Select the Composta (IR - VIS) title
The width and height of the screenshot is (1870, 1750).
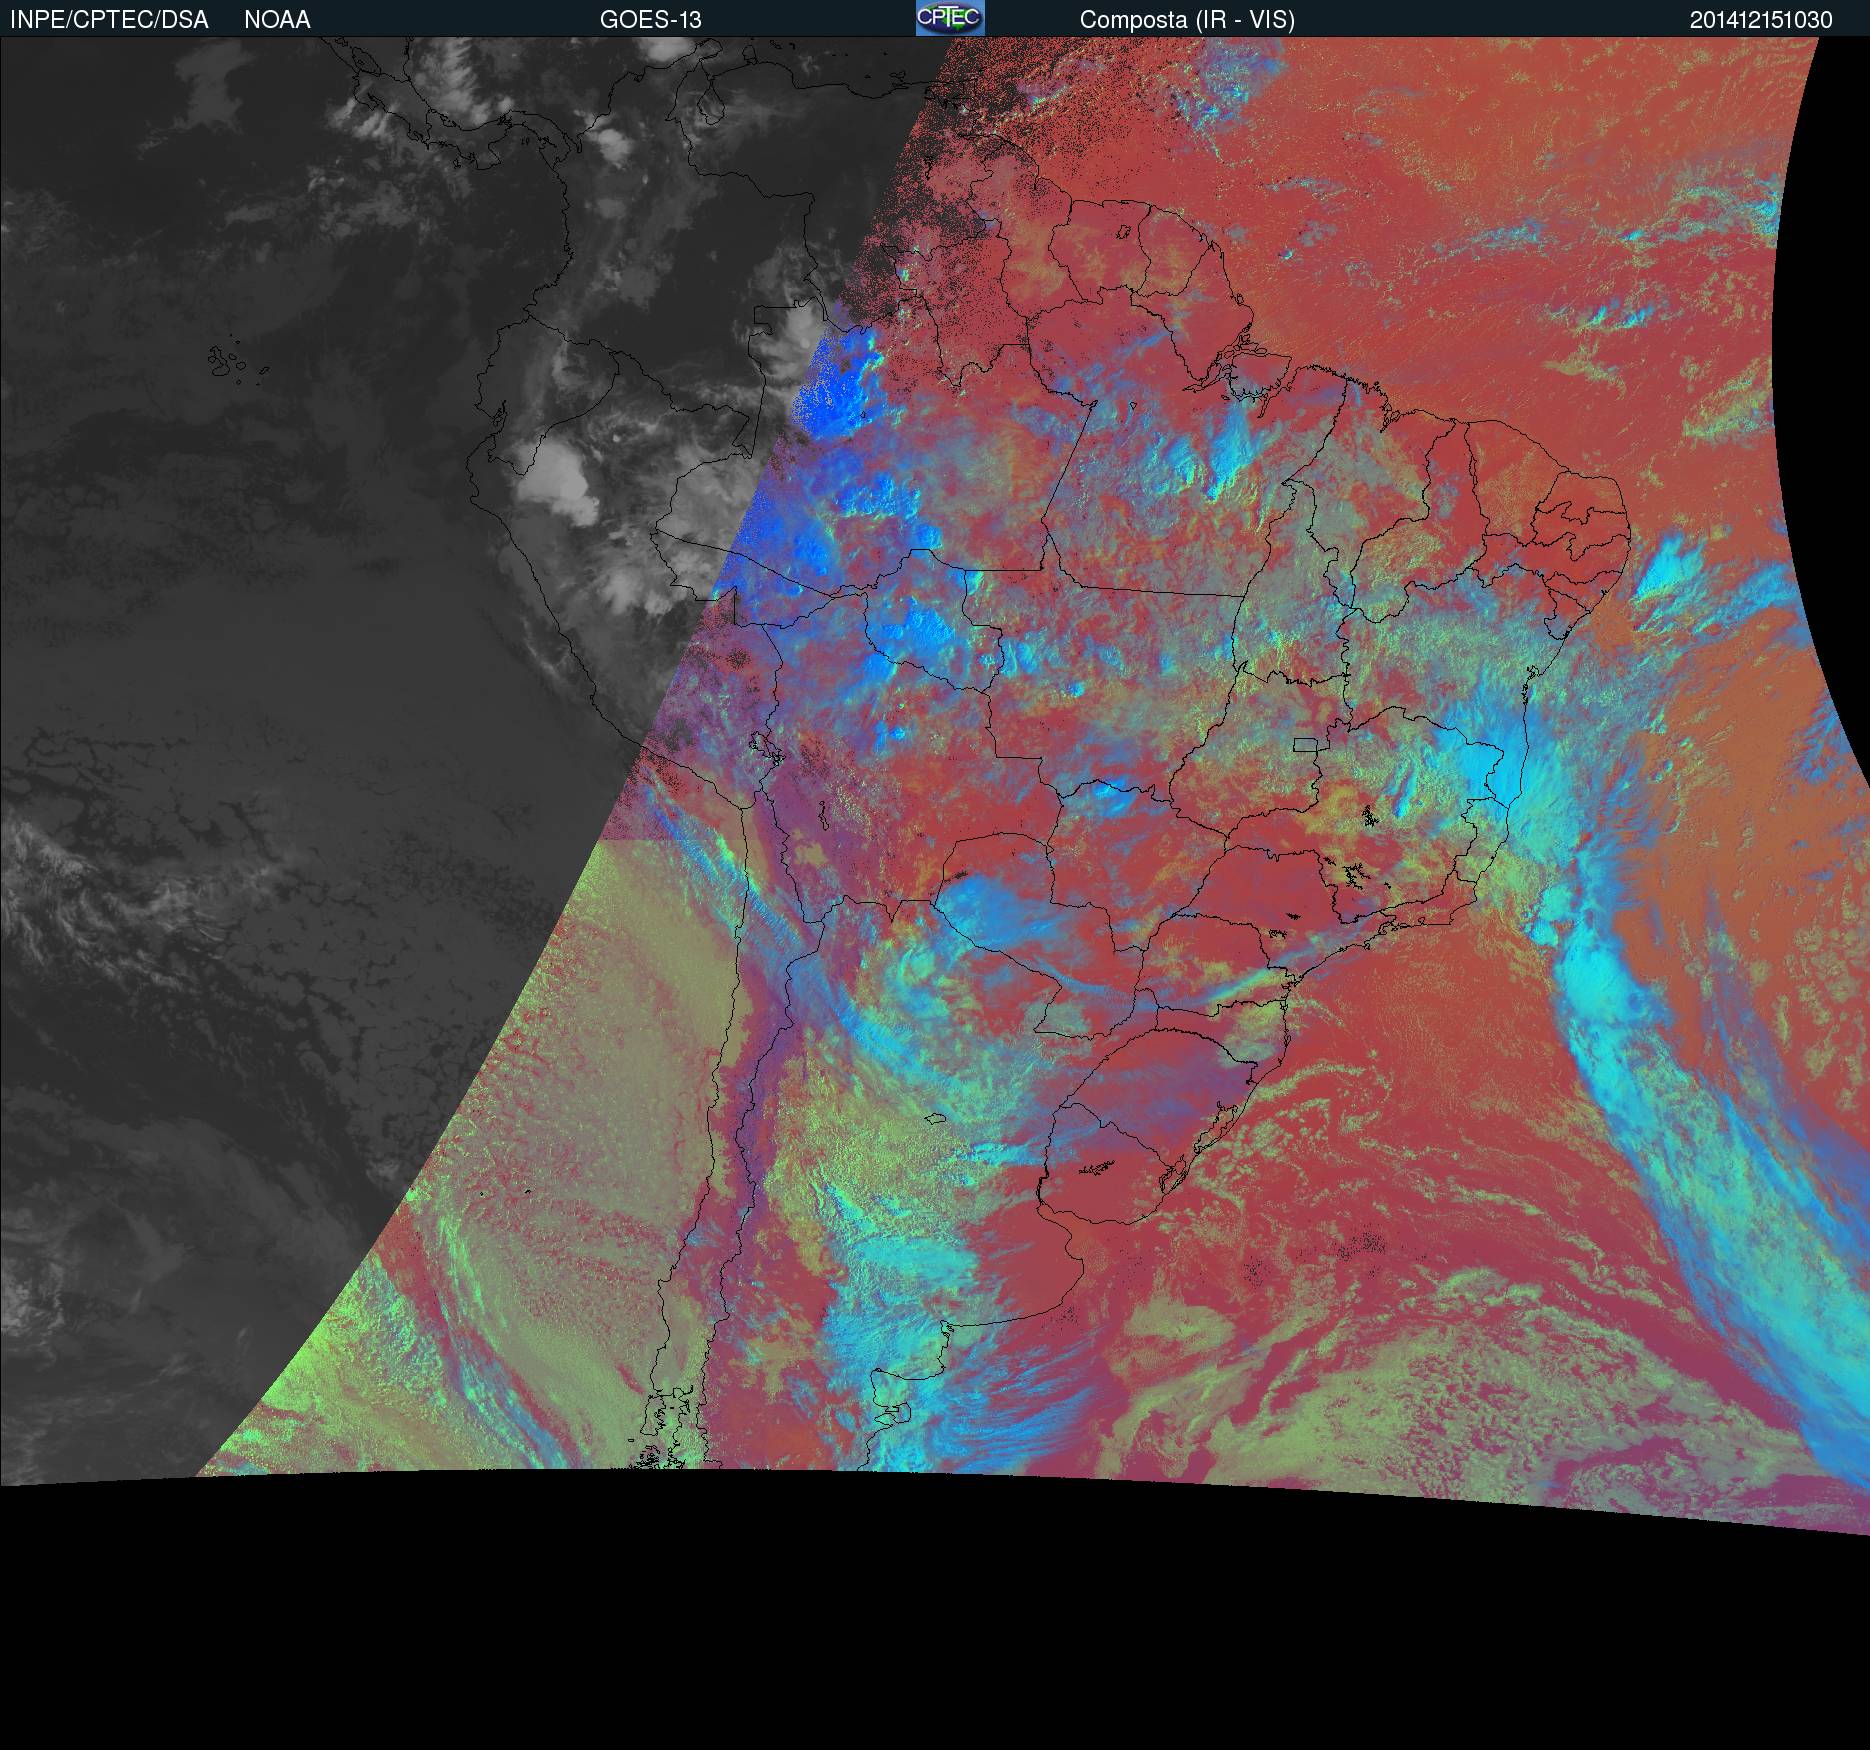coord(1187,20)
